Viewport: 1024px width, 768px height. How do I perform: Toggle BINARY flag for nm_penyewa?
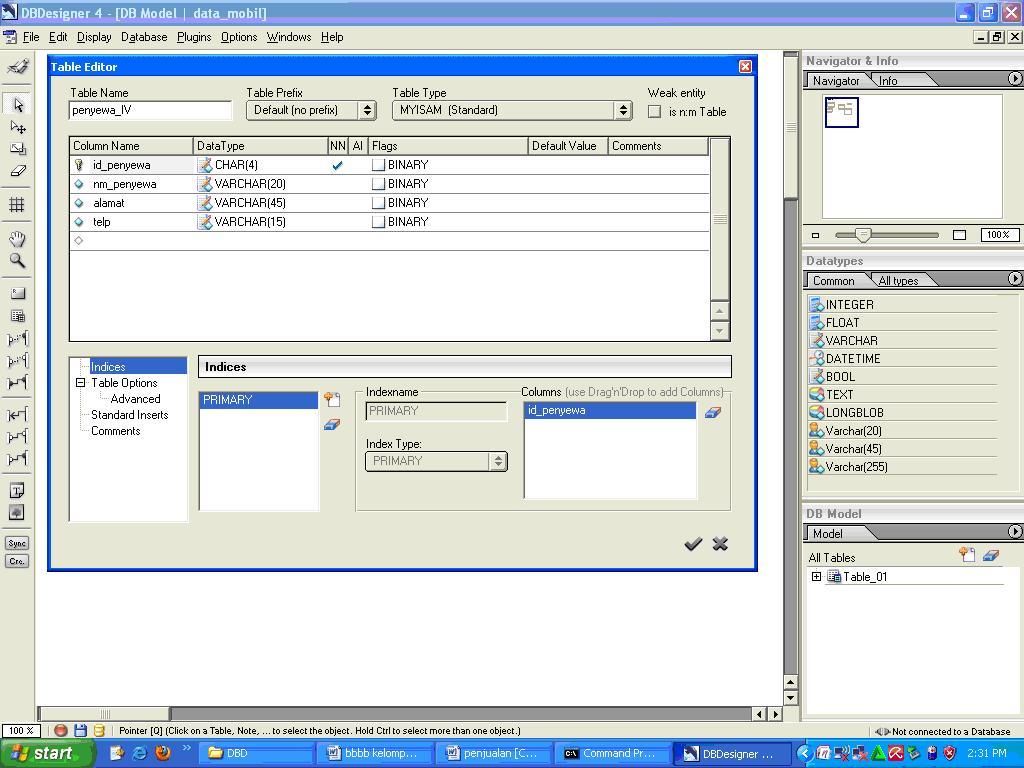[x=378, y=184]
